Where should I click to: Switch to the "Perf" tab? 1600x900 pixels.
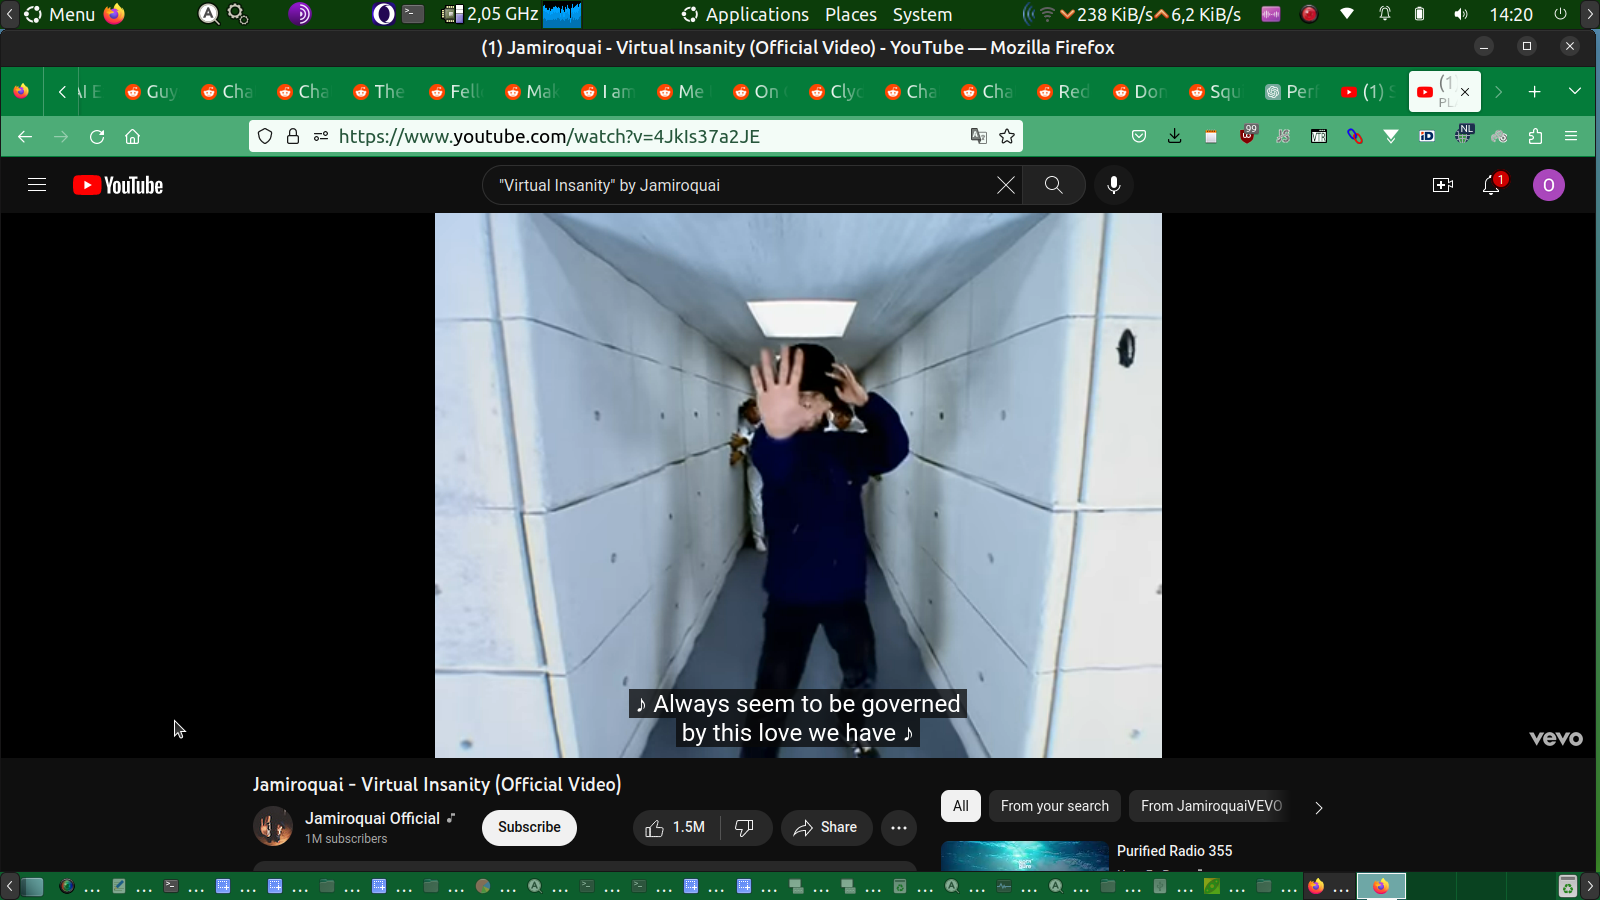[x=1292, y=92]
